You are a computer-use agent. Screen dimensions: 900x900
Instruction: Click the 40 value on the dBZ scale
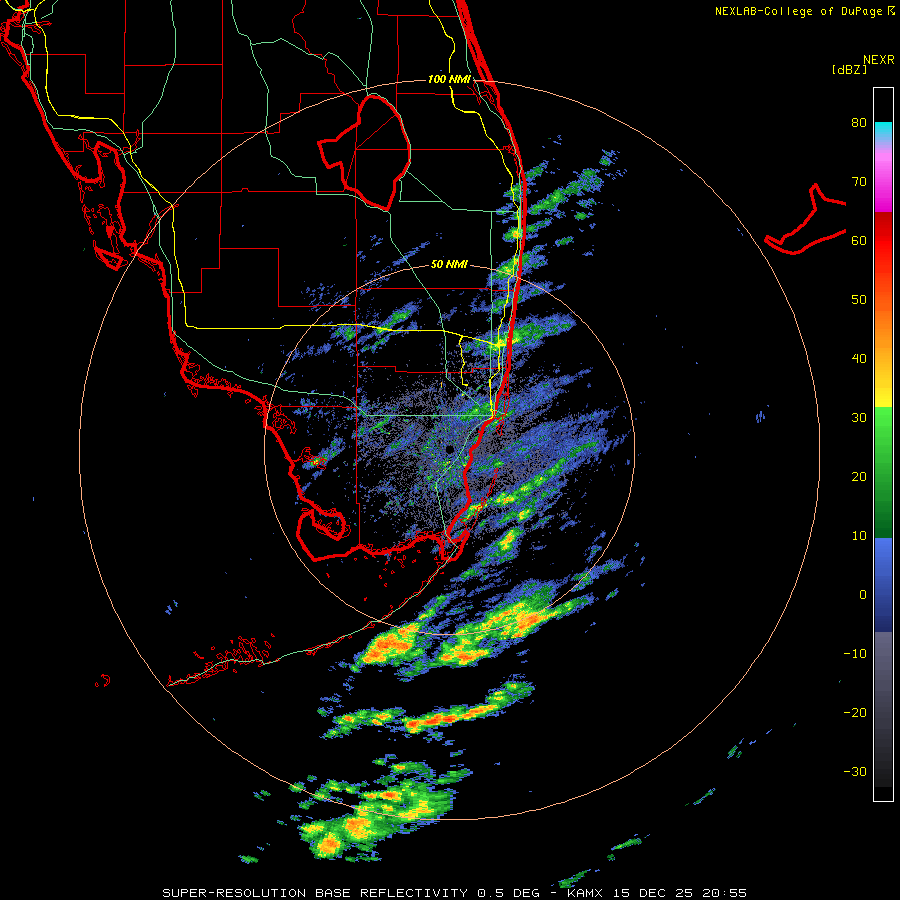[859, 359]
